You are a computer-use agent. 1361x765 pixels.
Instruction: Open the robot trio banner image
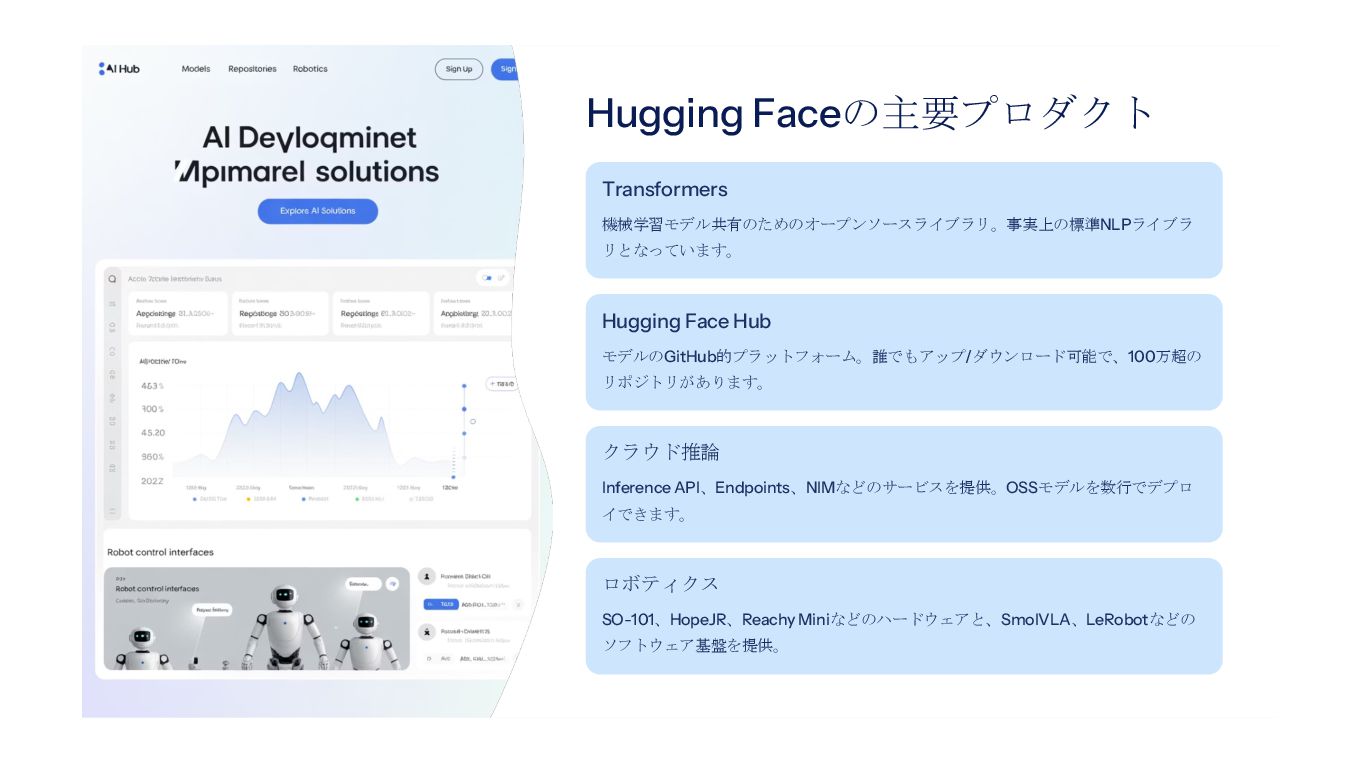[x=257, y=619]
